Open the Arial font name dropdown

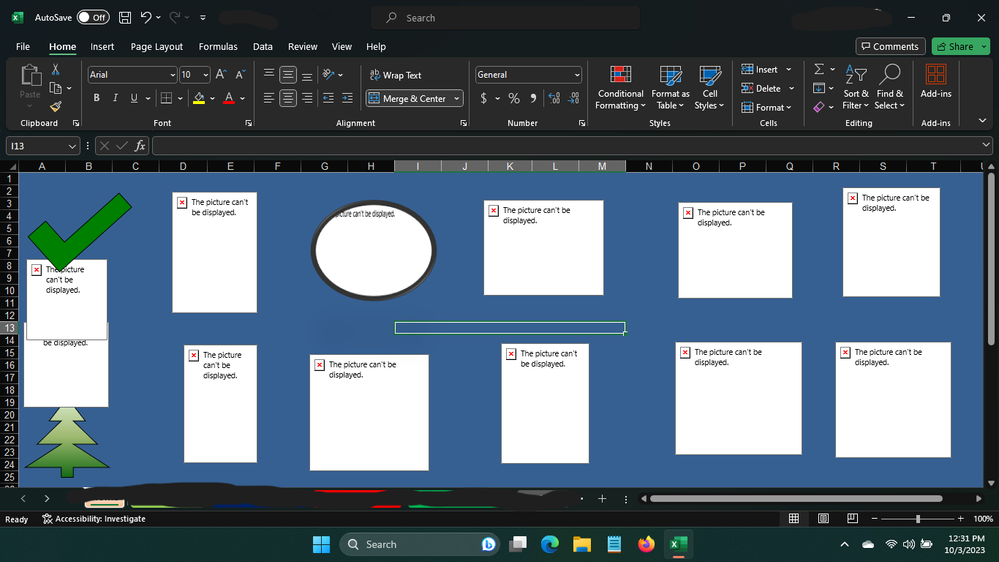point(172,75)
